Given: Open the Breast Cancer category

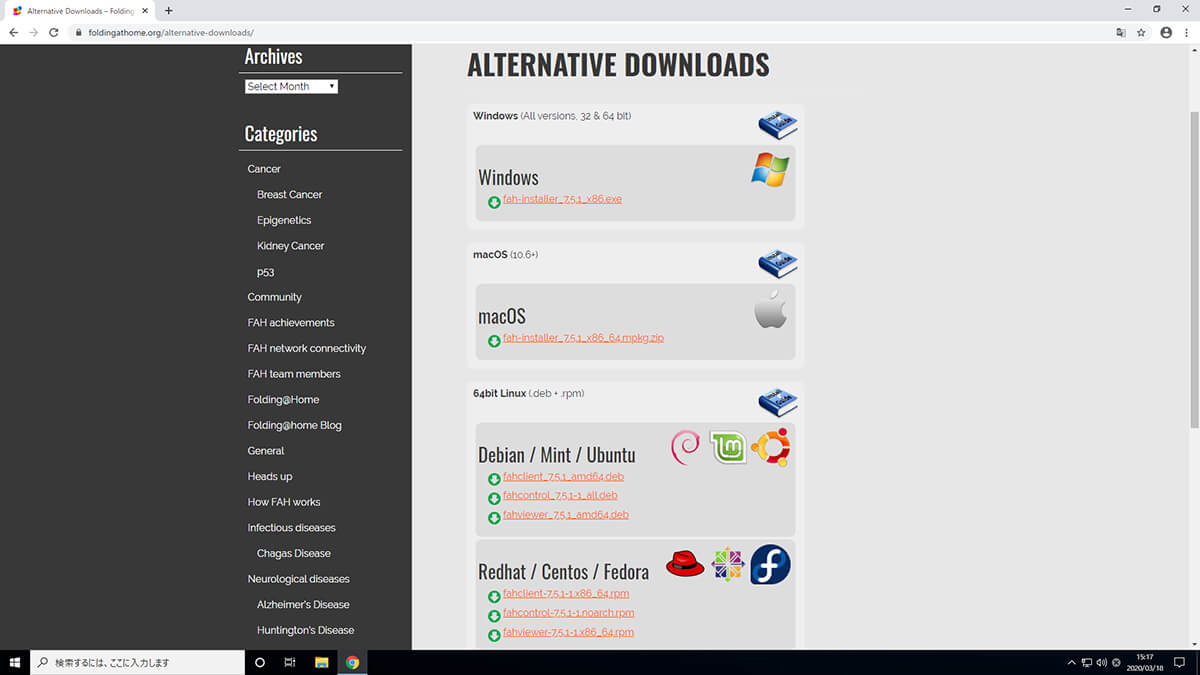Looking at the screenshot, I should point(289,195).
